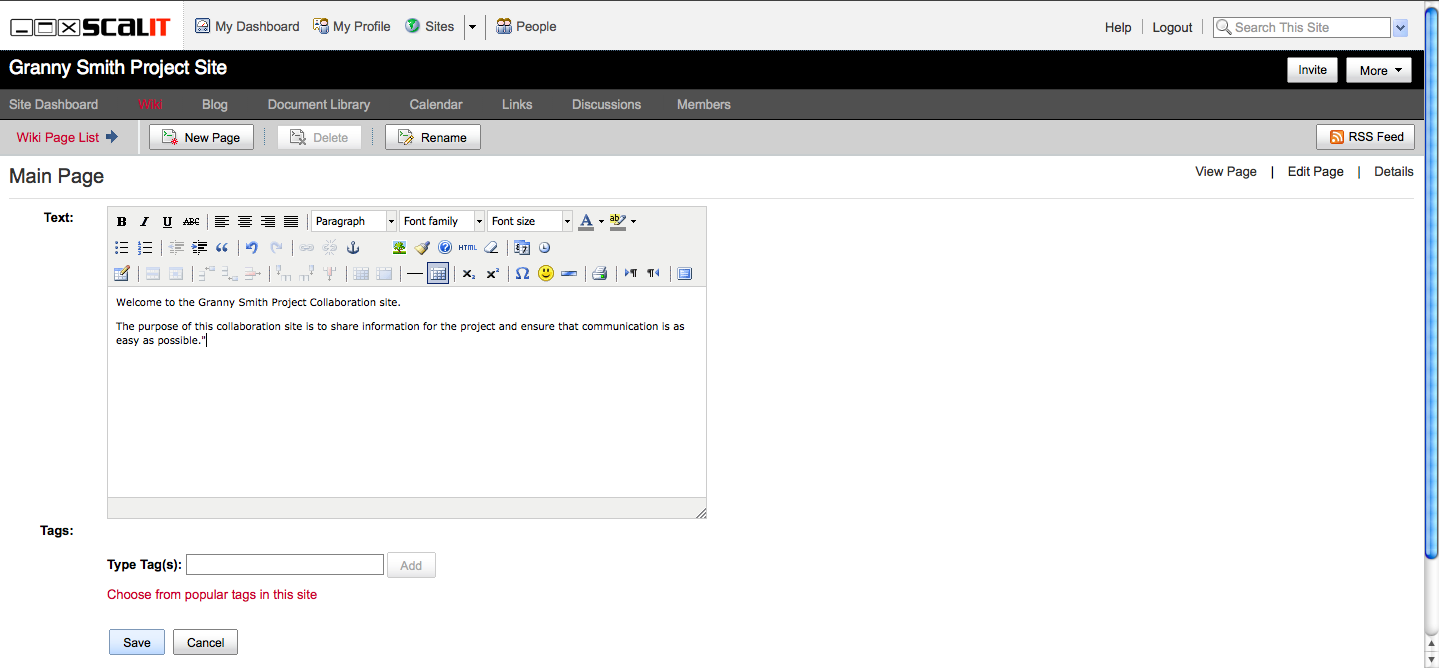Image resolution: width=1439 pixels, height=668 pixels.
Task: Insert current time clock icon
Action: [545, 248]
